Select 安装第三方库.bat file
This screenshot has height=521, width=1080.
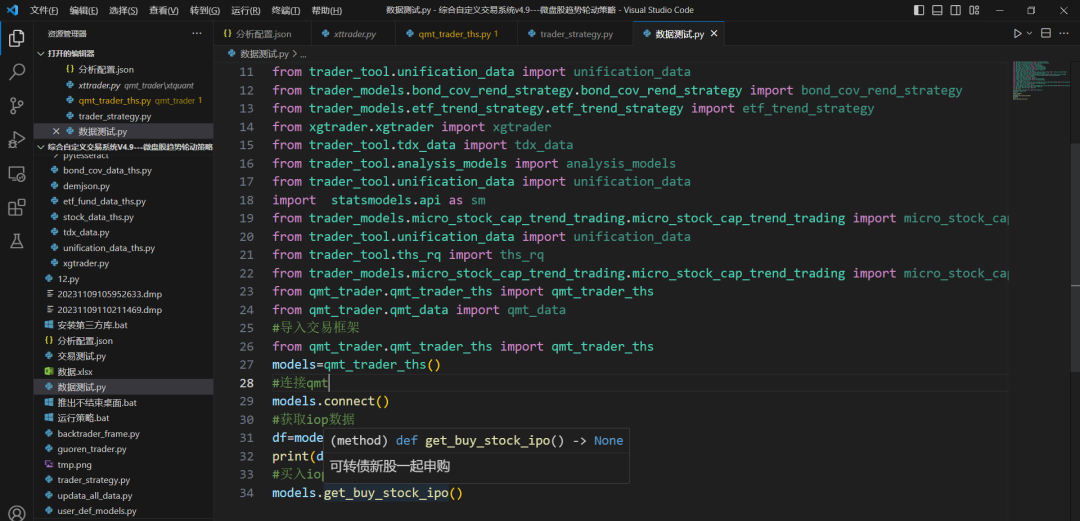pos(123,325)
